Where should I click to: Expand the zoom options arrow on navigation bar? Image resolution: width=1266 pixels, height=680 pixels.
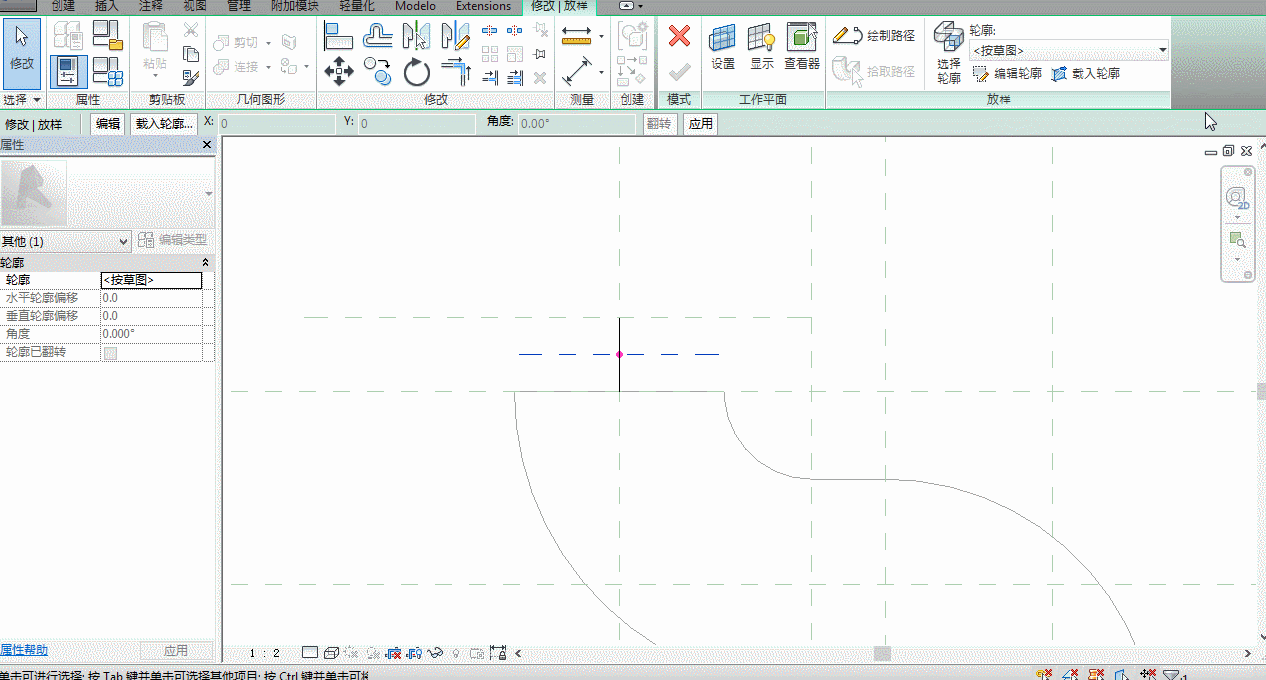tap(1237, 259)
